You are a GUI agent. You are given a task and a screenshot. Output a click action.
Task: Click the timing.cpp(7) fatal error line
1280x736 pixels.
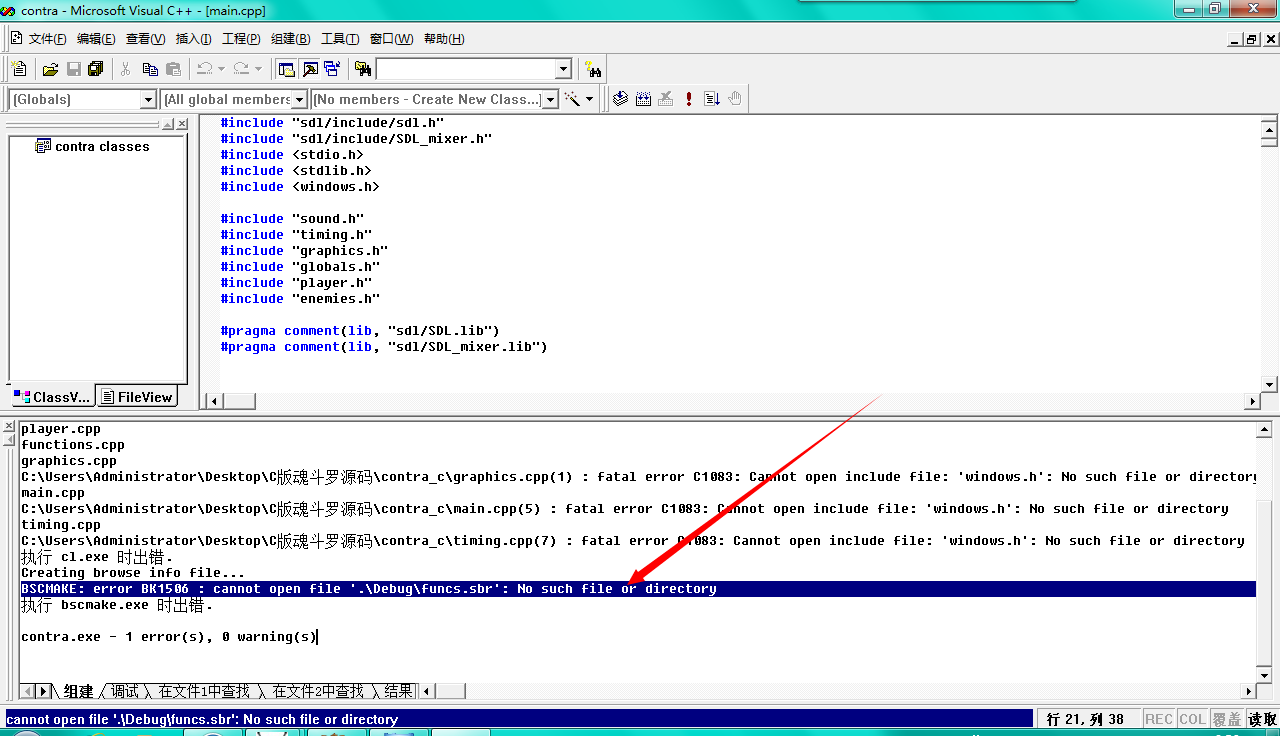633,541
